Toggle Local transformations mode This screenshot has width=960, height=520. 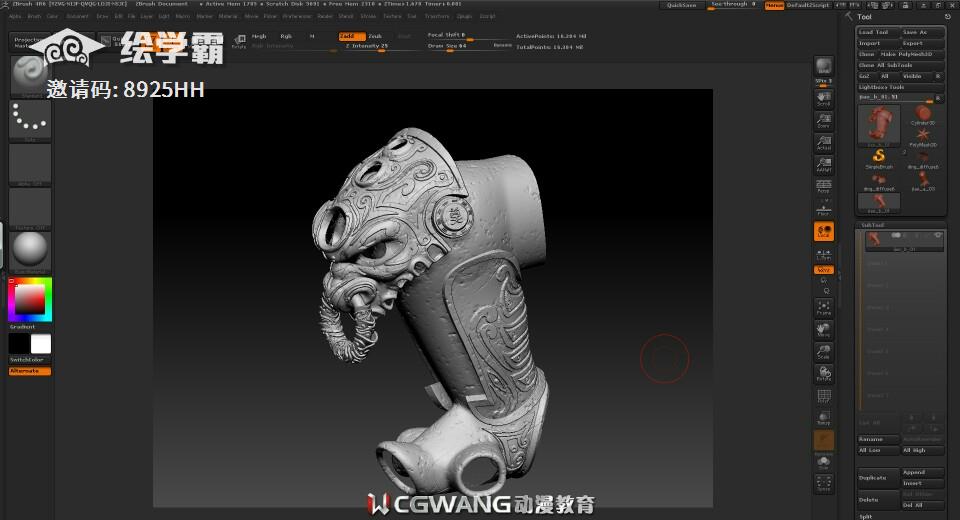coord(823,232)
